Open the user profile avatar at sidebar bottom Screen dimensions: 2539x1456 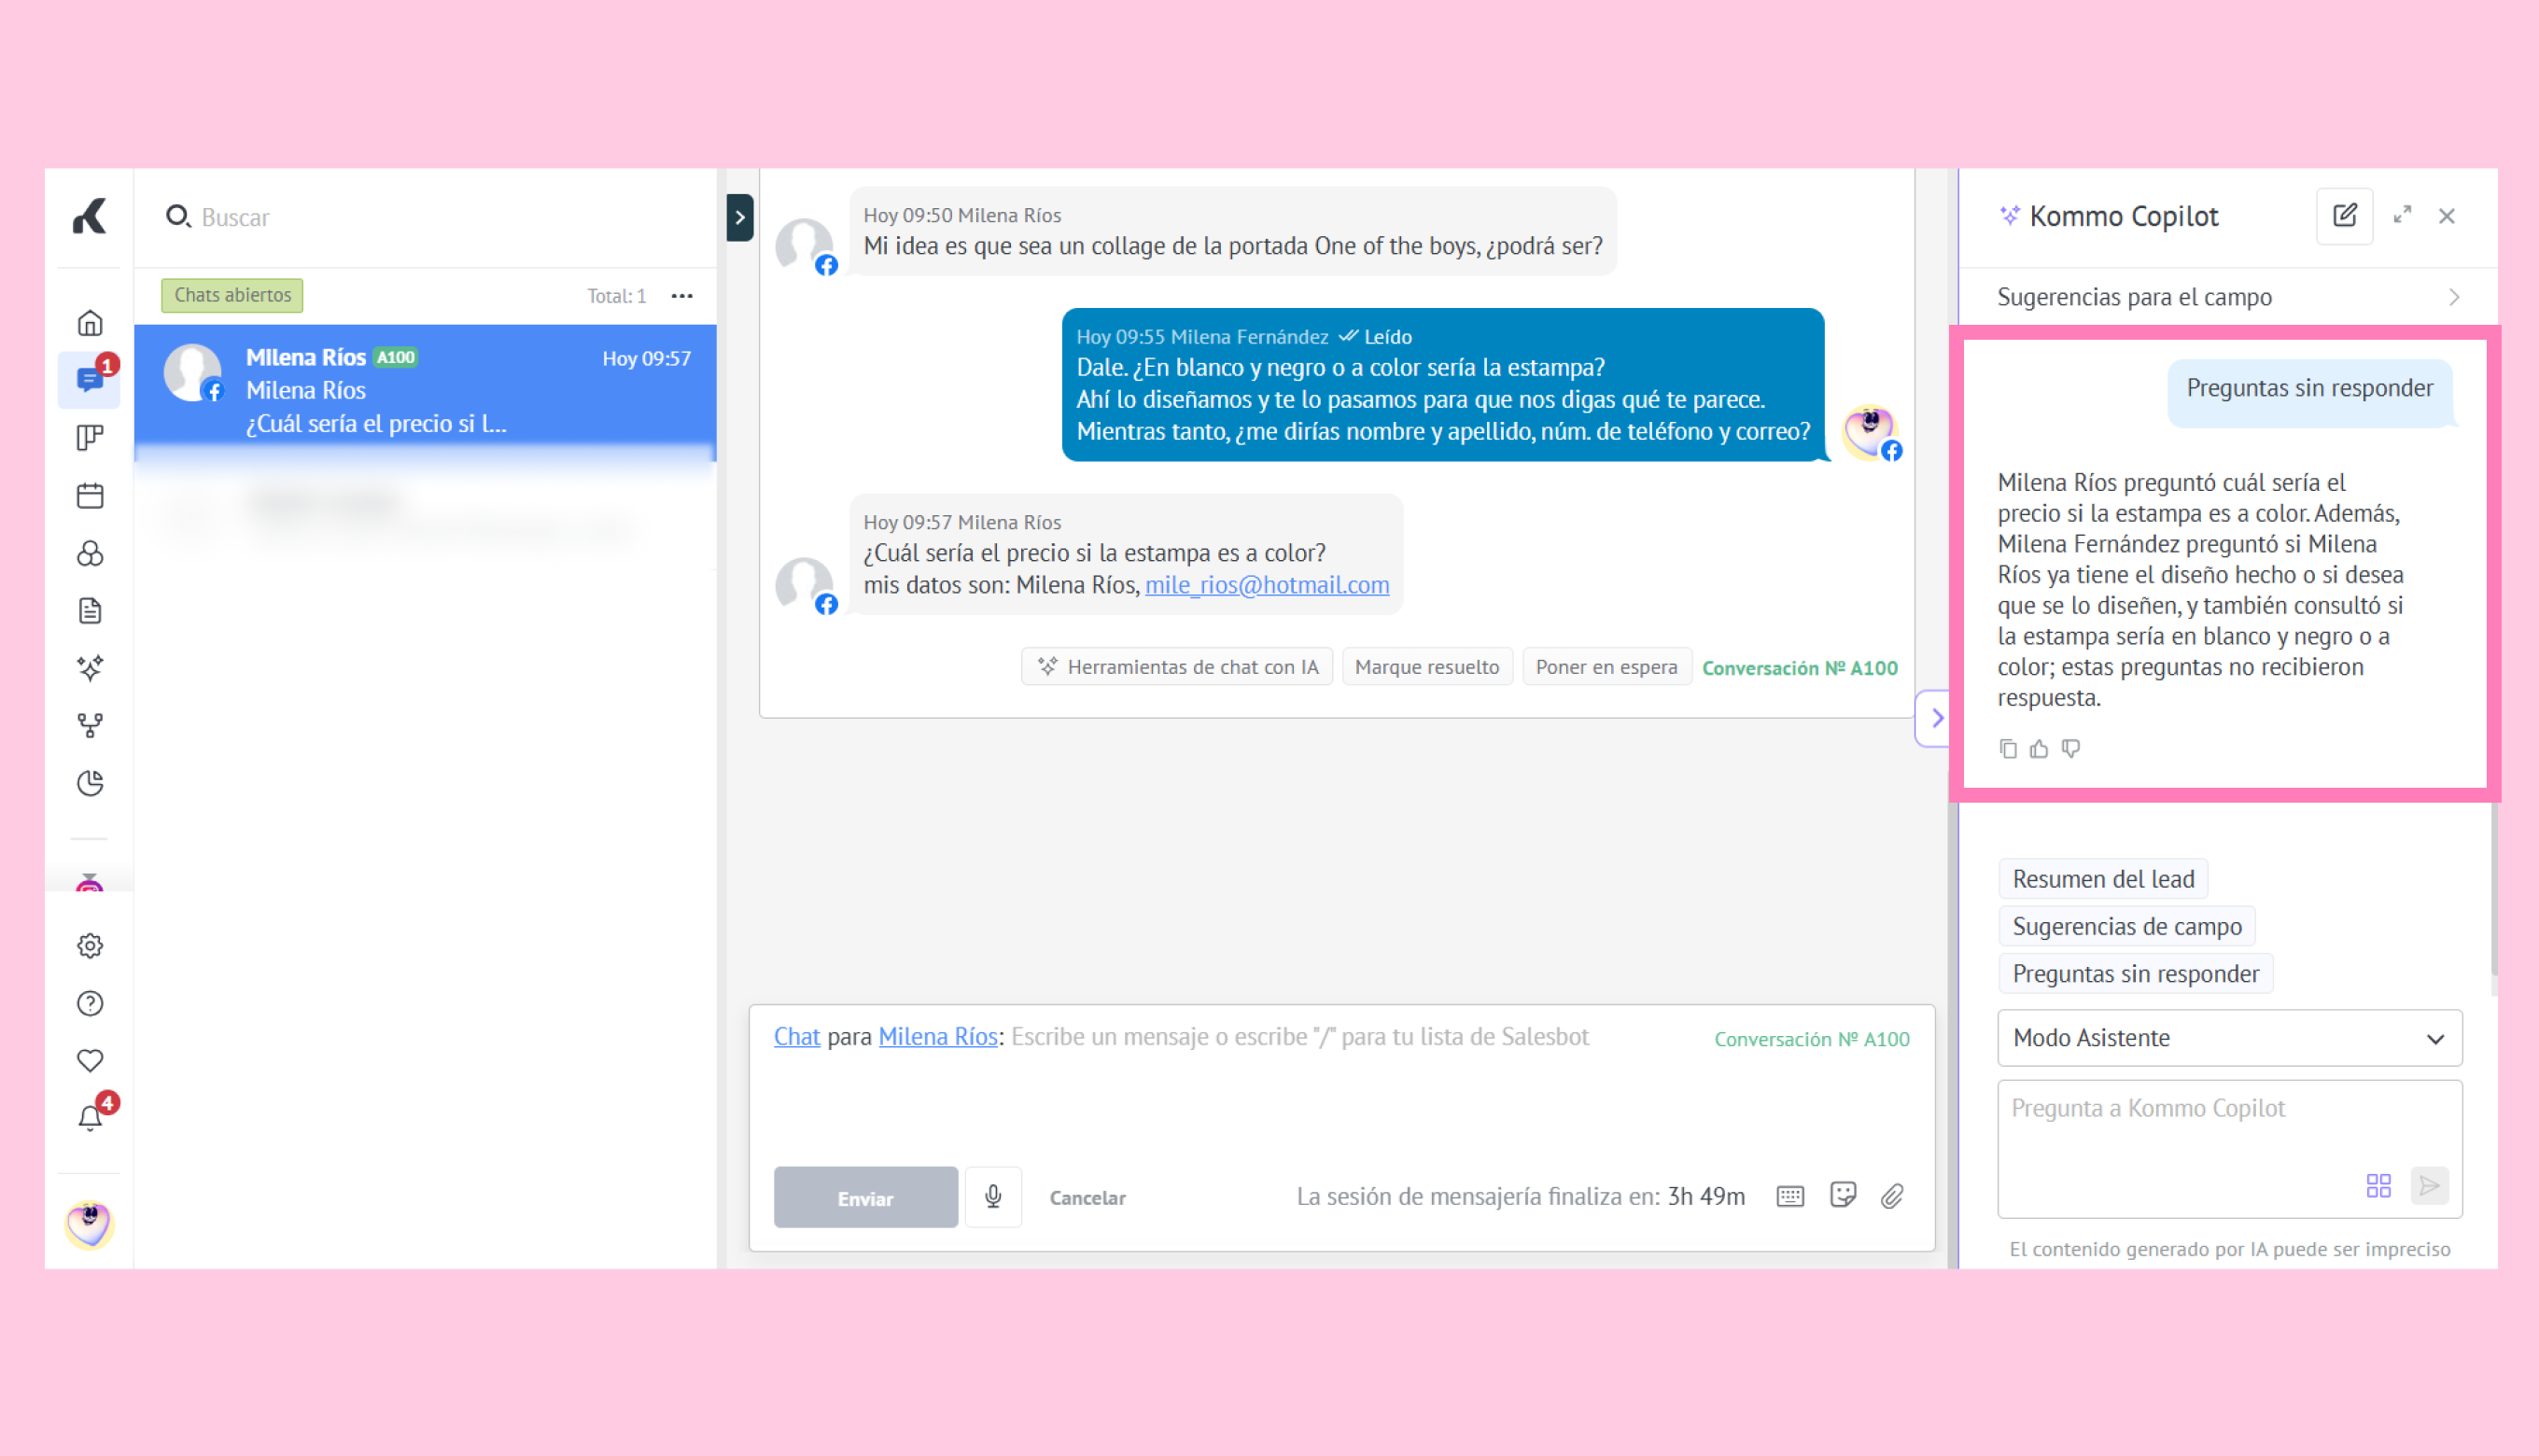click(x=89, y=1224)
